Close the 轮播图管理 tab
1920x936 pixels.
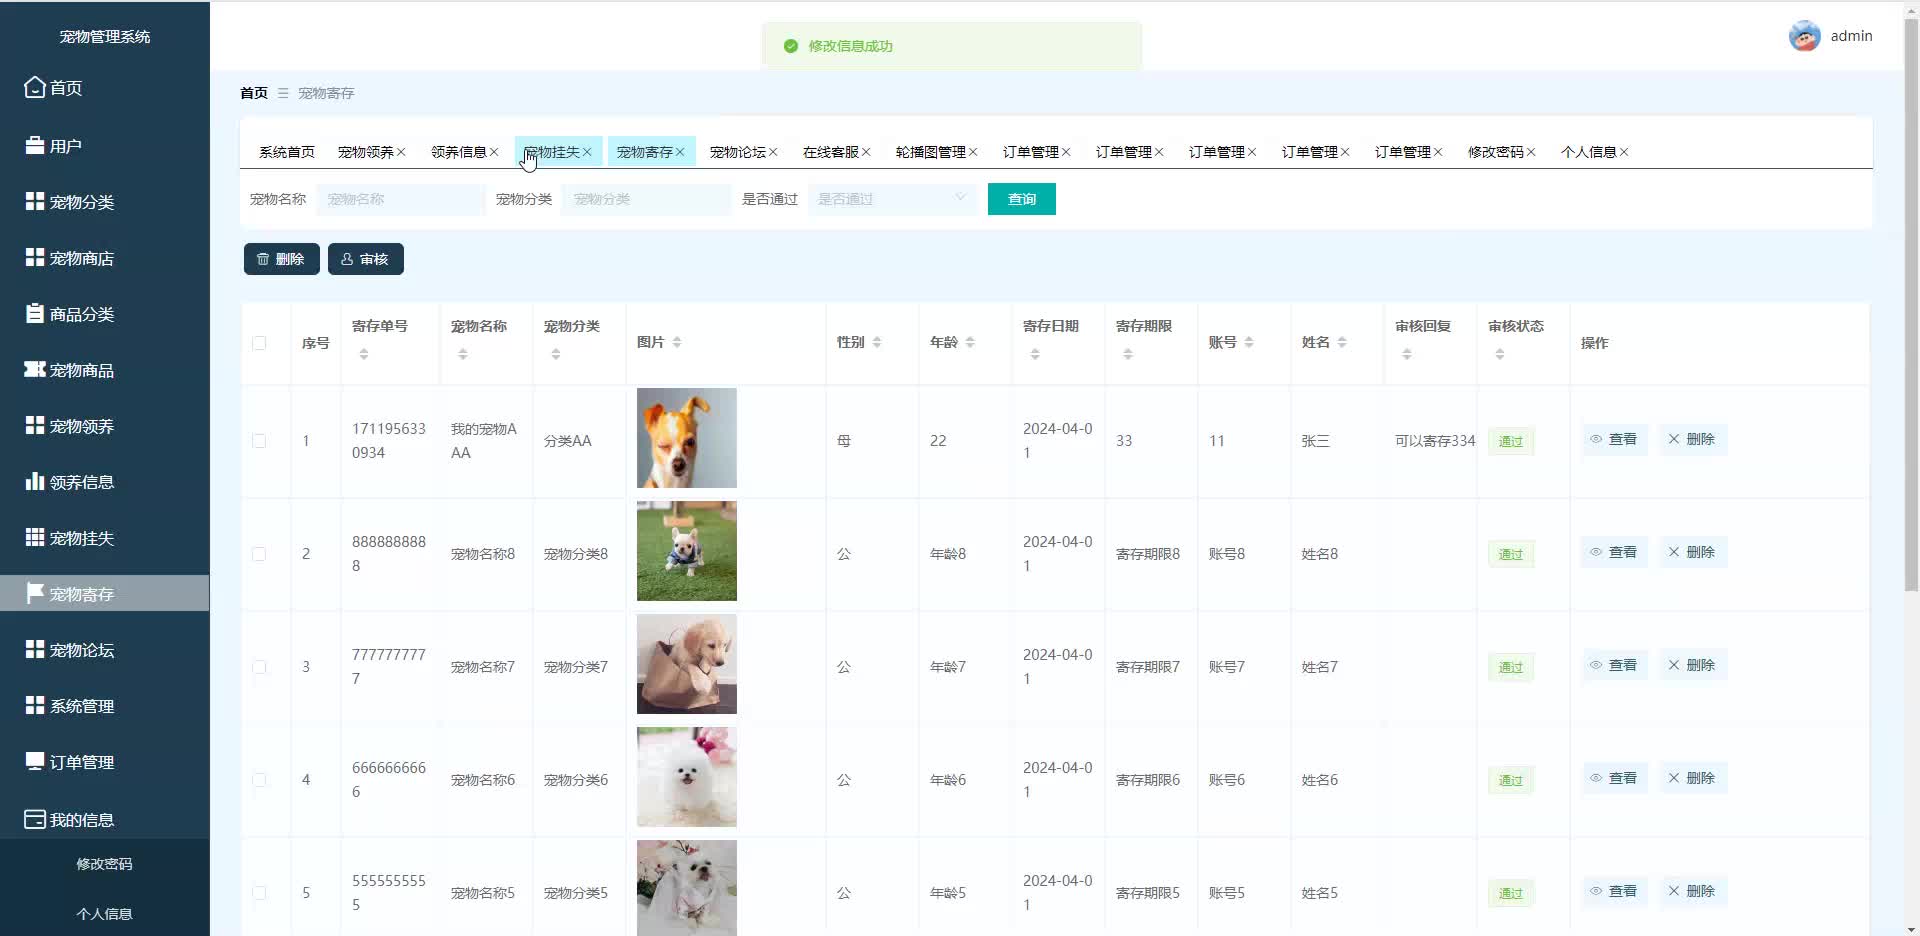(x=973, y=152)
